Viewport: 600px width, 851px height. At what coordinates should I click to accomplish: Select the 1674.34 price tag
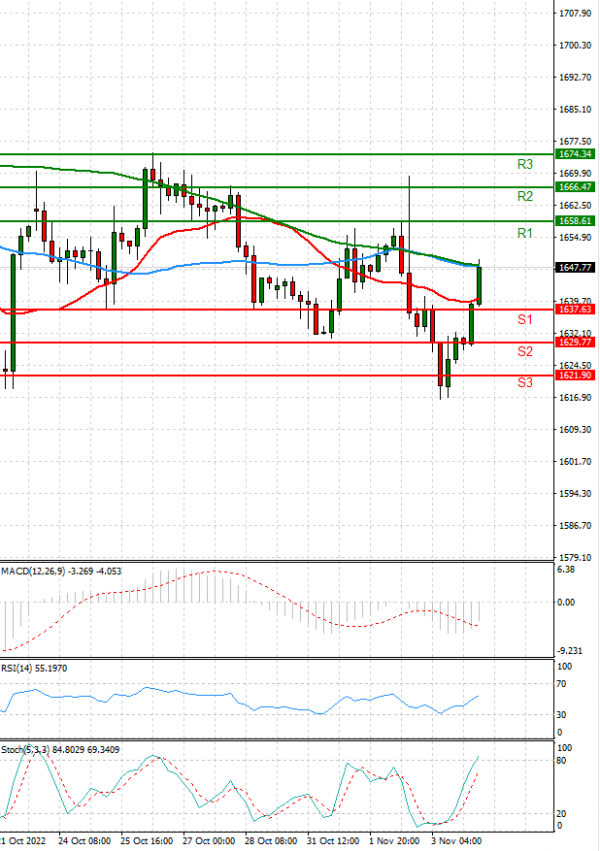coord(575,154)
